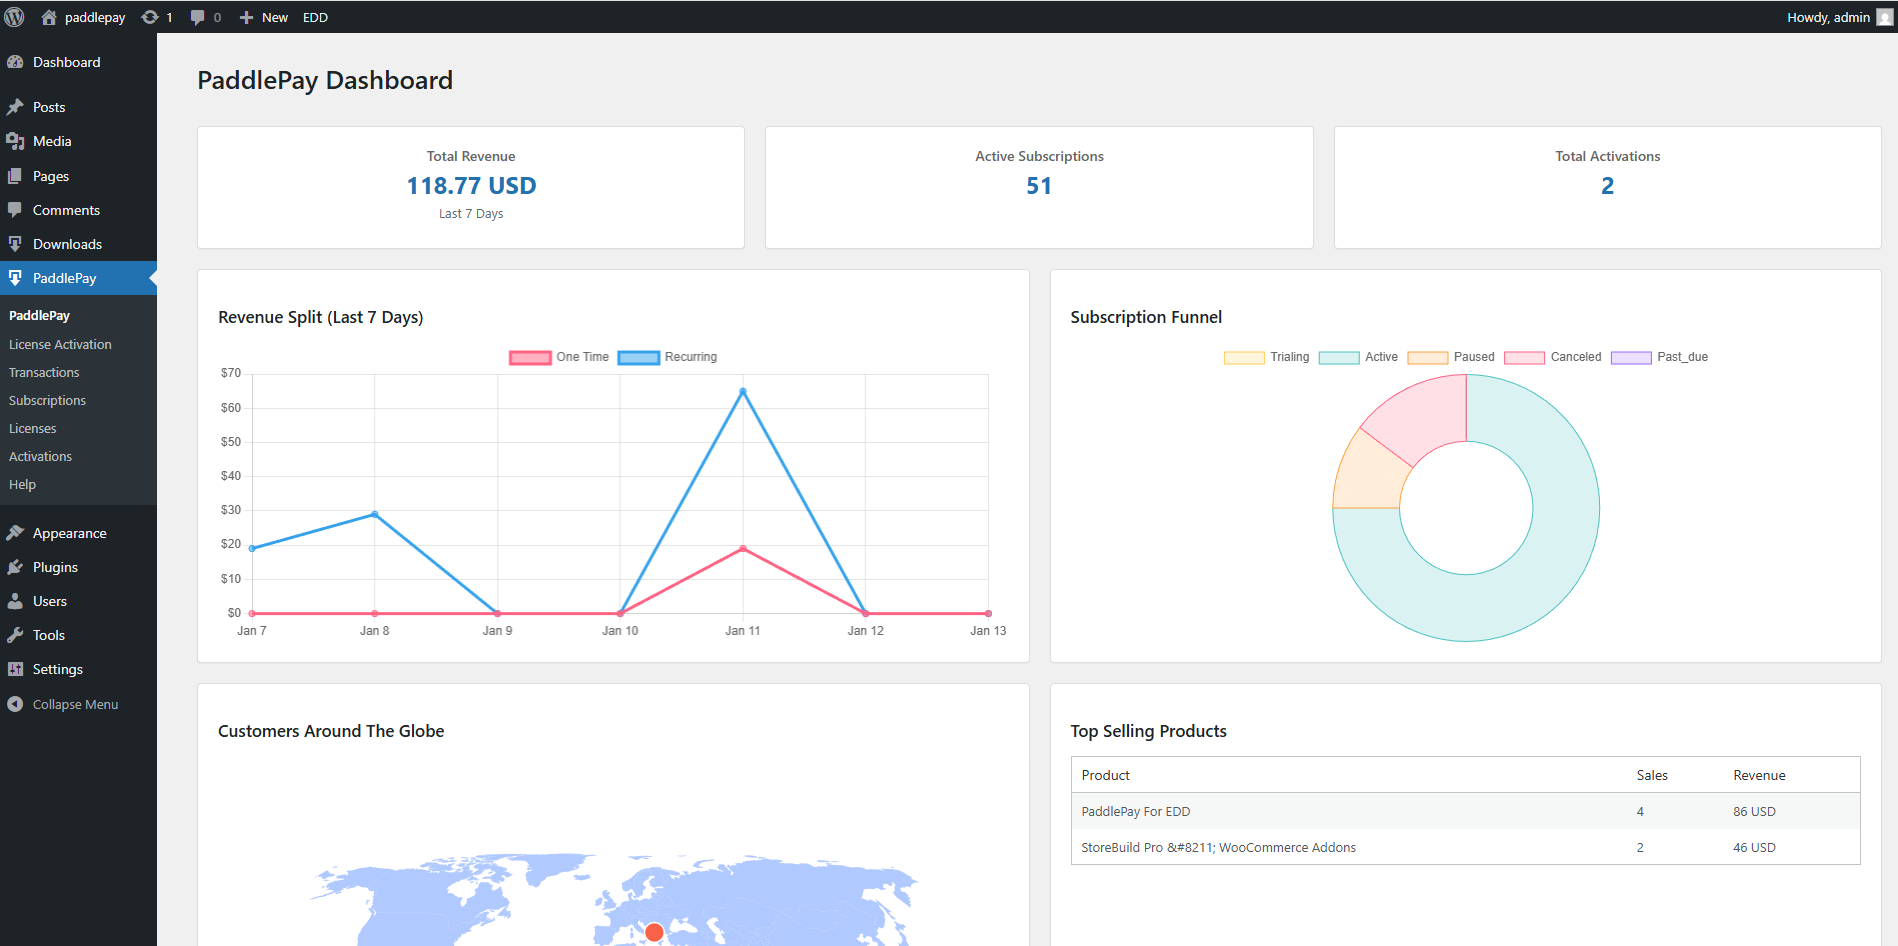Click the Jan 11 Recurring data point

tap(743, 391)
